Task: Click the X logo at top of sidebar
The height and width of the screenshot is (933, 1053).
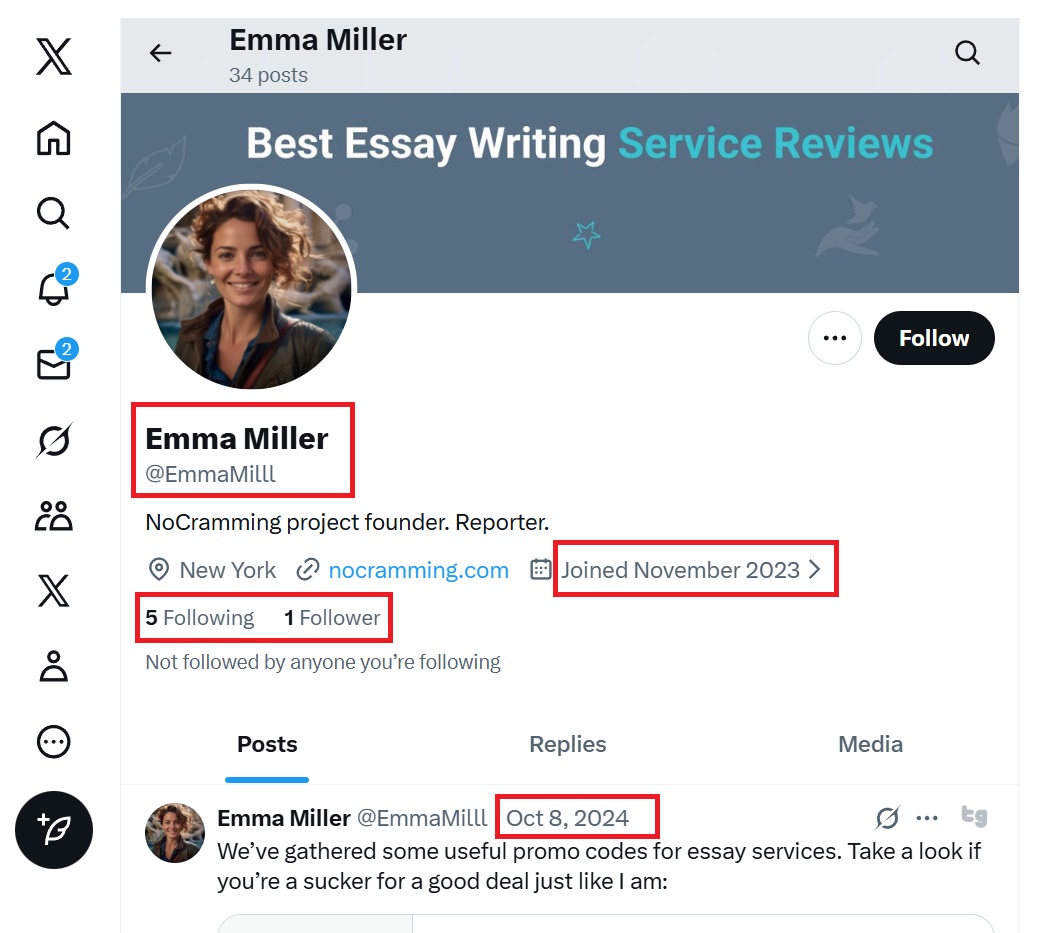Action: (x=54, y=56)
